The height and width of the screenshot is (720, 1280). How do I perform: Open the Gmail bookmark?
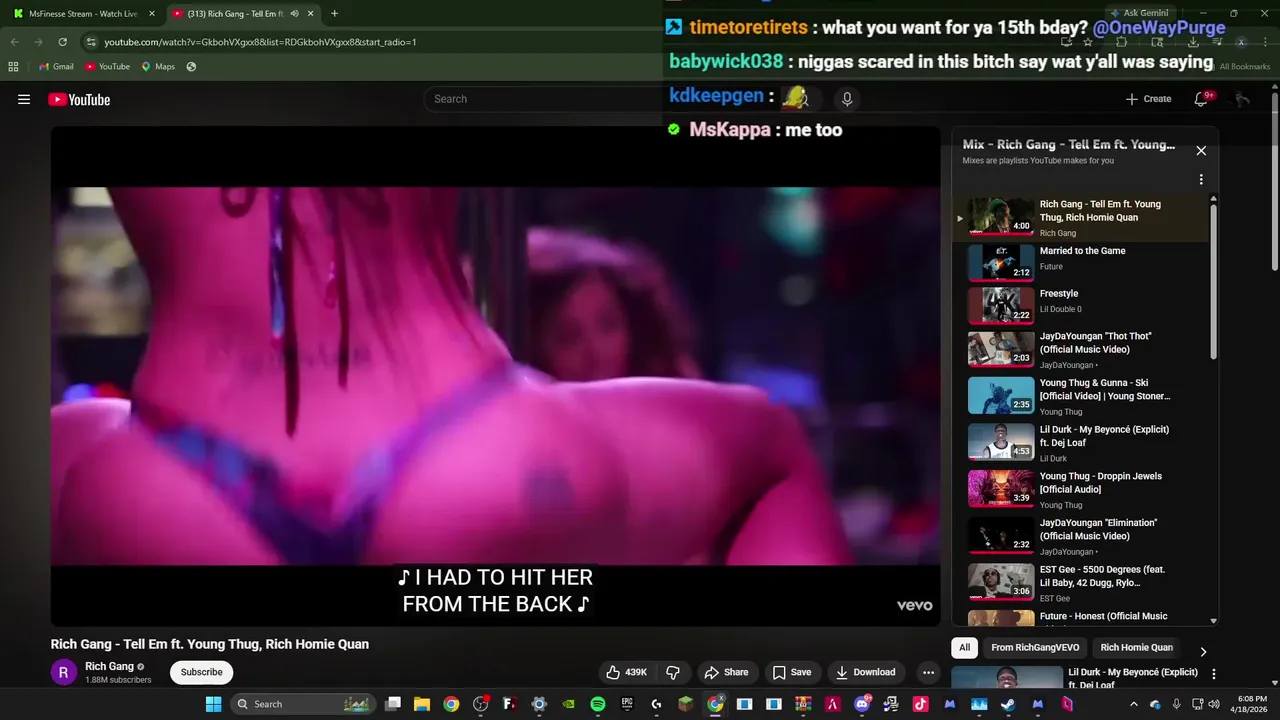pyautogui.click(x=56, y=67)
